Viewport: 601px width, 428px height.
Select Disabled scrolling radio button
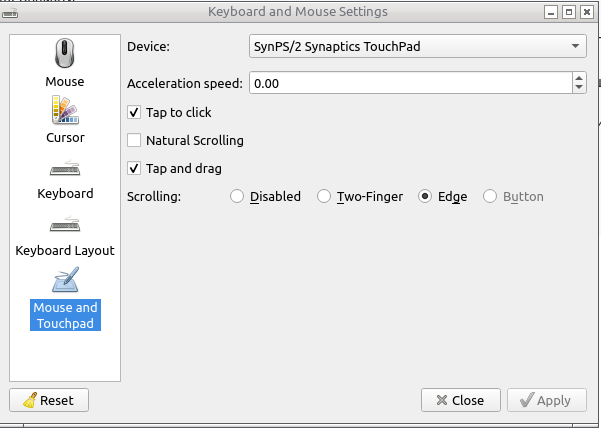click(237, 197)
